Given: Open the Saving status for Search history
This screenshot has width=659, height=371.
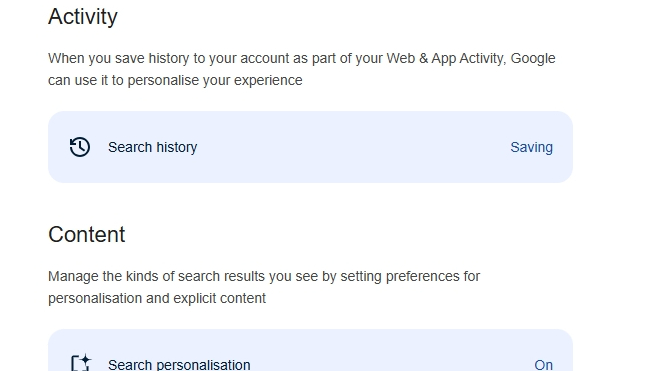Looking at the screenshot, I should [x=531, y=147].
